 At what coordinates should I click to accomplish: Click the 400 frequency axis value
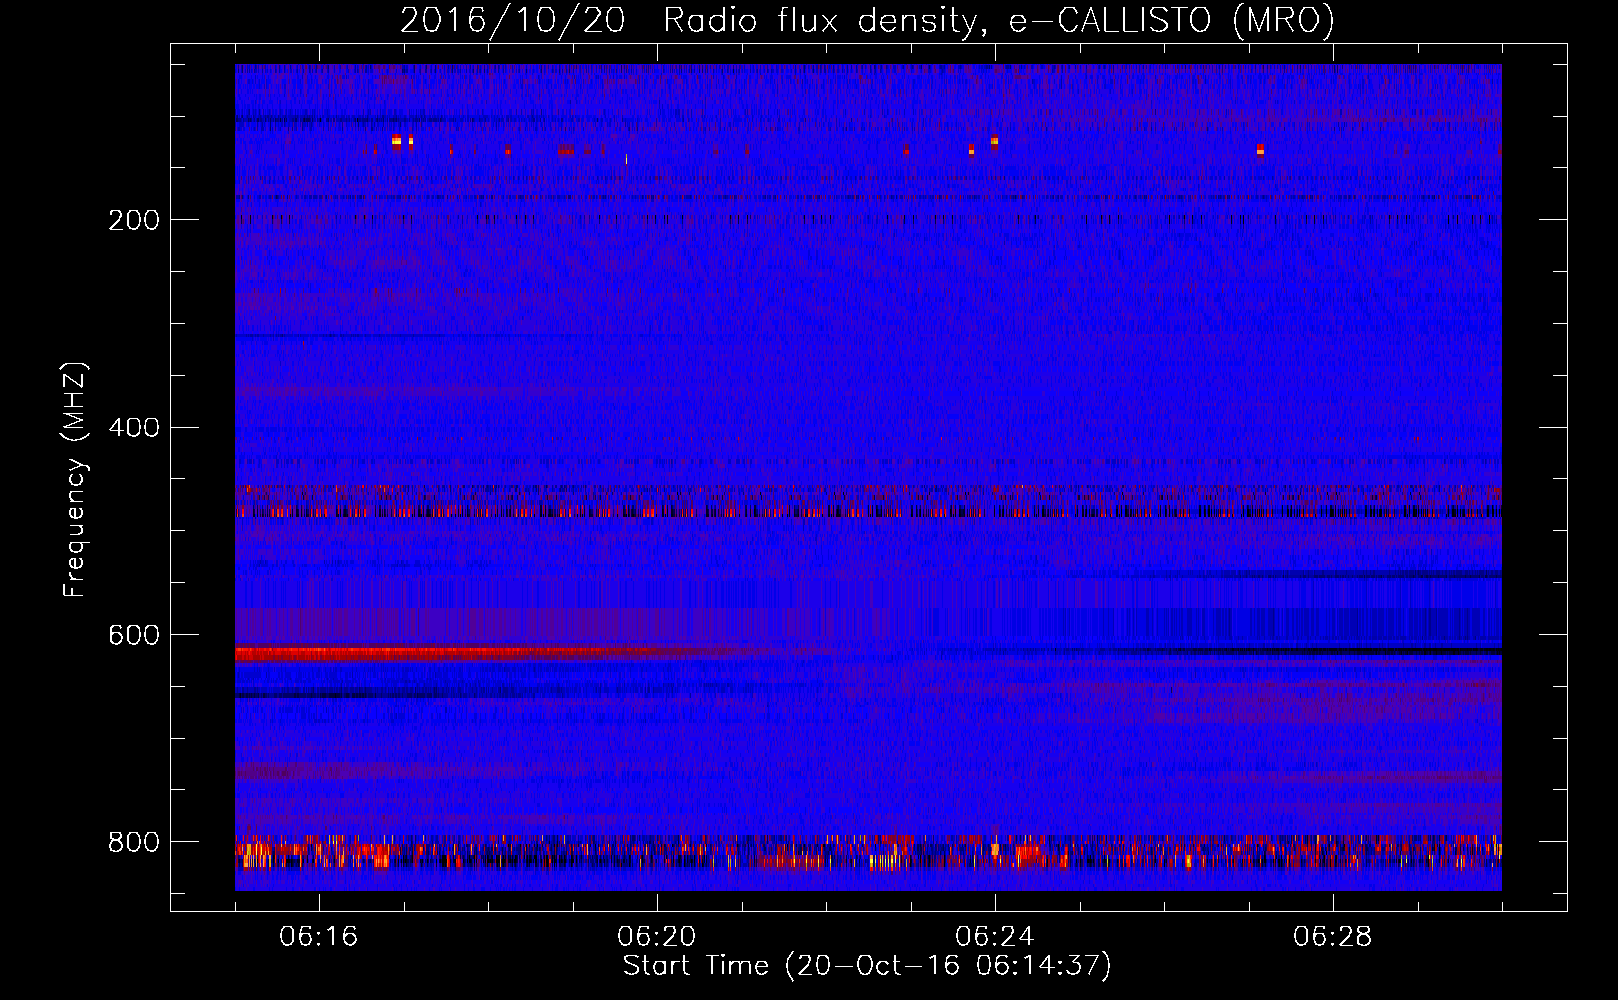click(134, 428)
